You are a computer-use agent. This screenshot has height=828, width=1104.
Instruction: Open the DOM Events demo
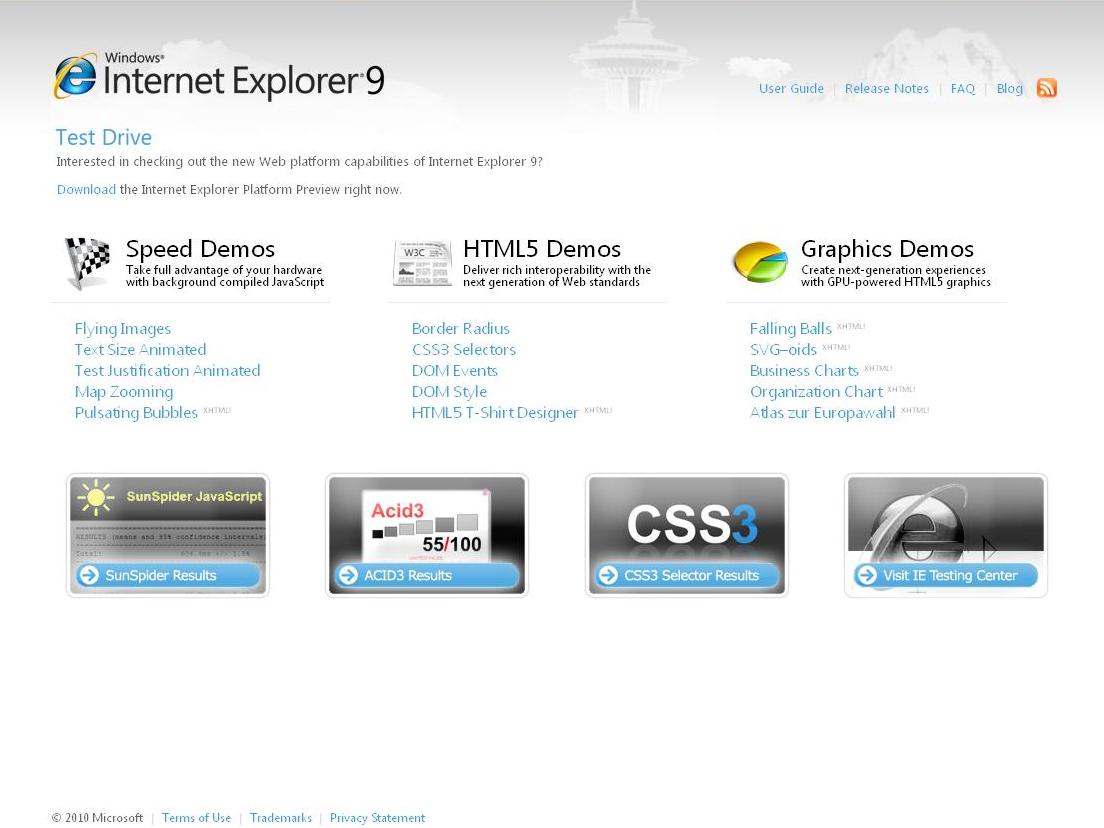pyautogui.click(x=454, y=371)
